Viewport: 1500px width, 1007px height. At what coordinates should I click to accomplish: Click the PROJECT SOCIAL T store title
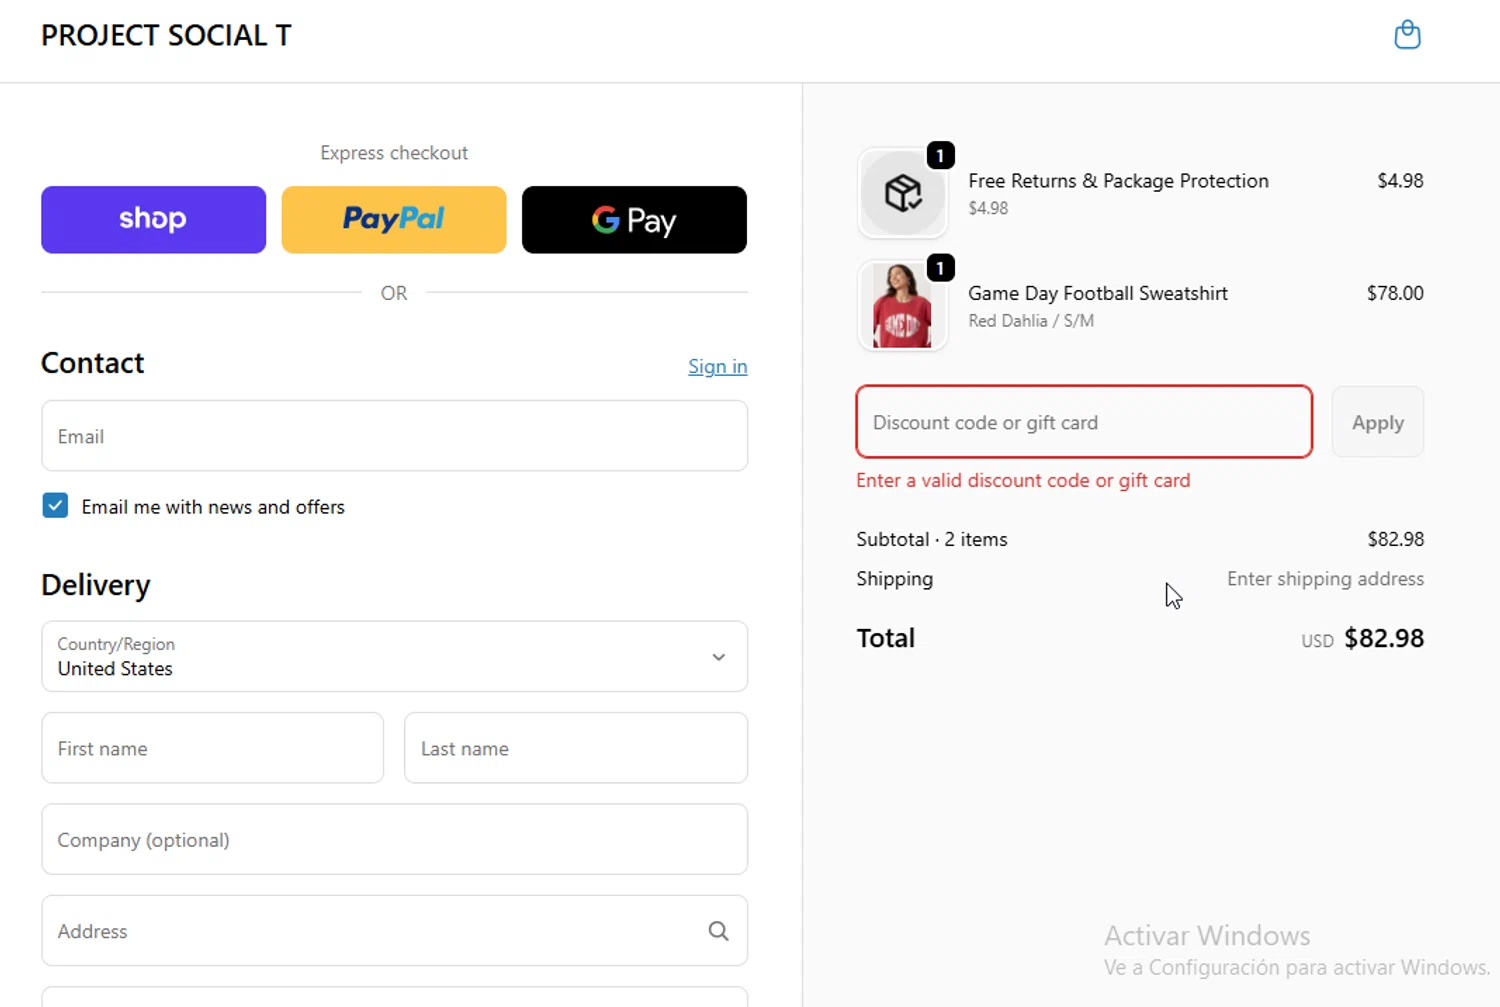point(166,35)
